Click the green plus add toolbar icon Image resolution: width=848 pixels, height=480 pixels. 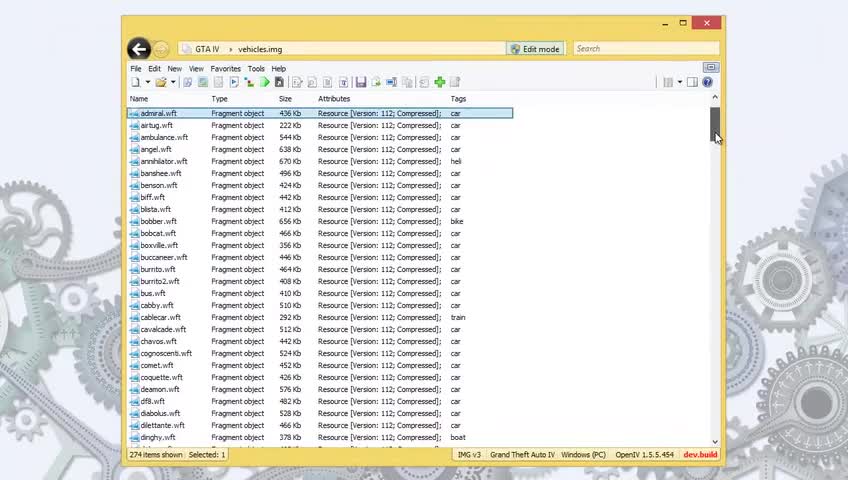440,82
